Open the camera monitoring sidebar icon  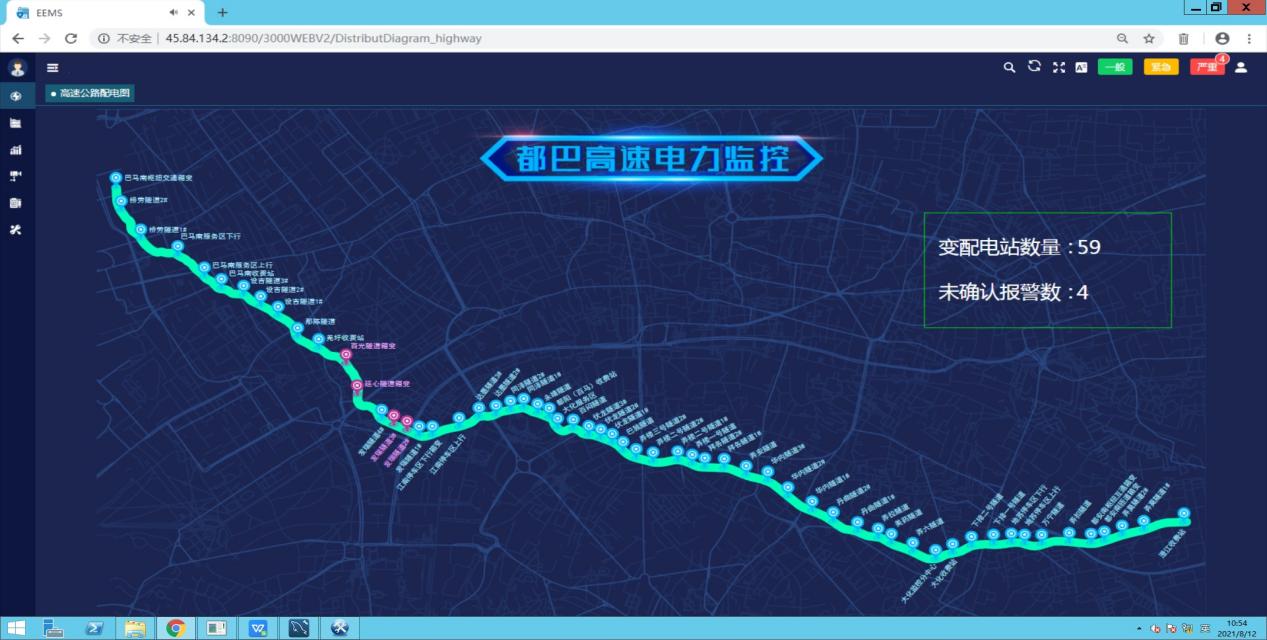tap(16, 176)
